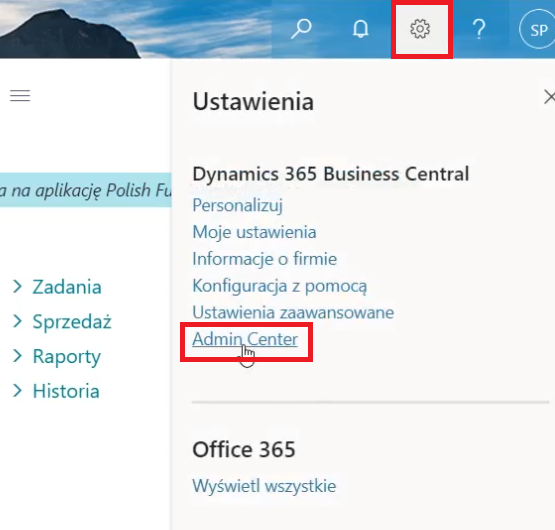
Task: Toggle the hamburger navigation menu
Action: pos(20,96)
